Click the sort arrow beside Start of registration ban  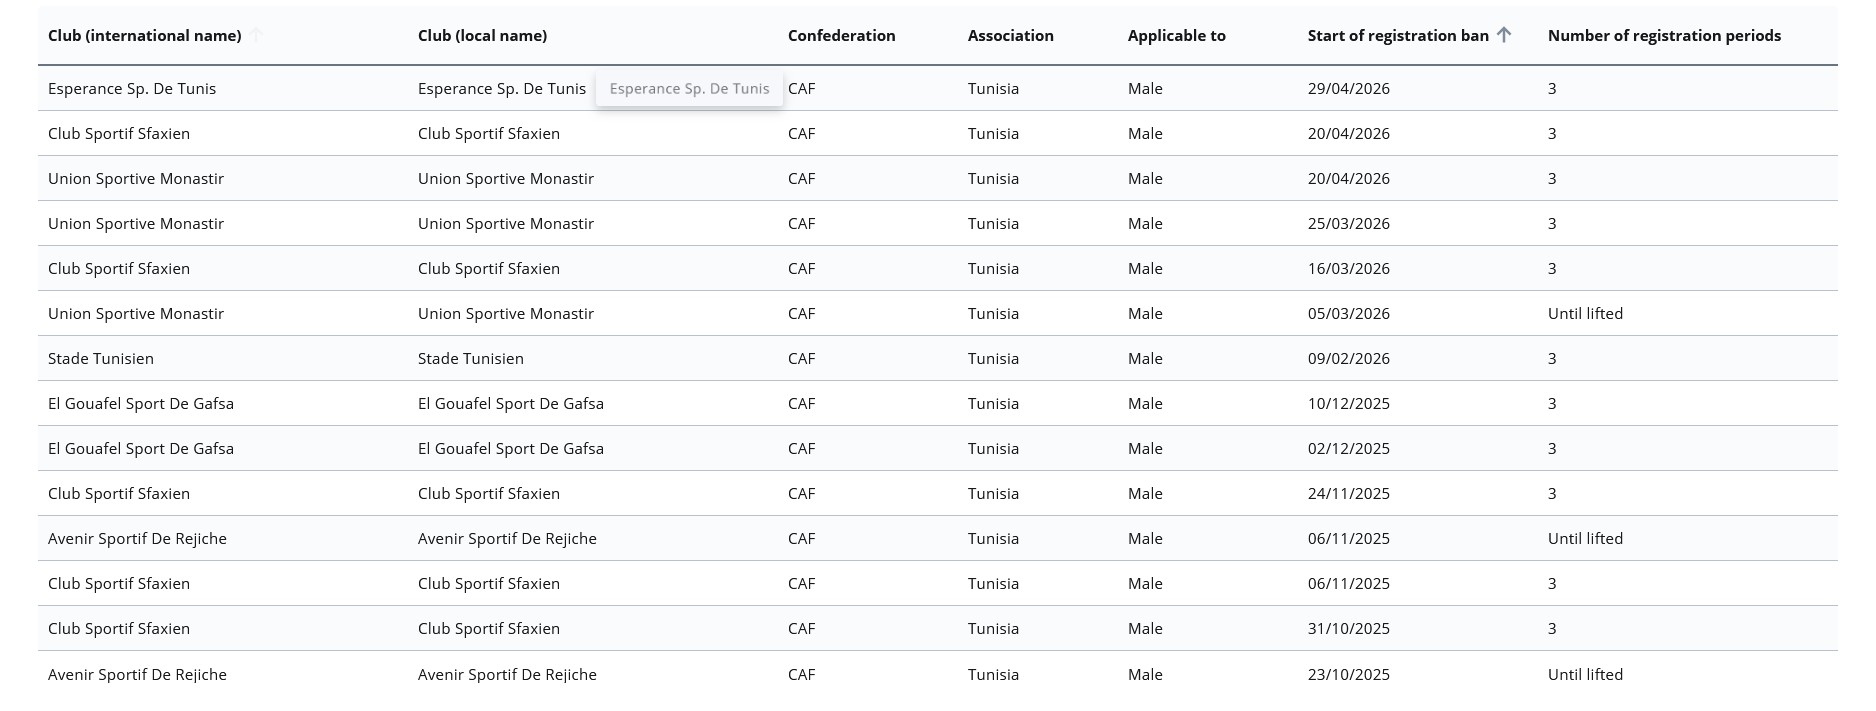pyautogui.click(x=1504, y=35)
